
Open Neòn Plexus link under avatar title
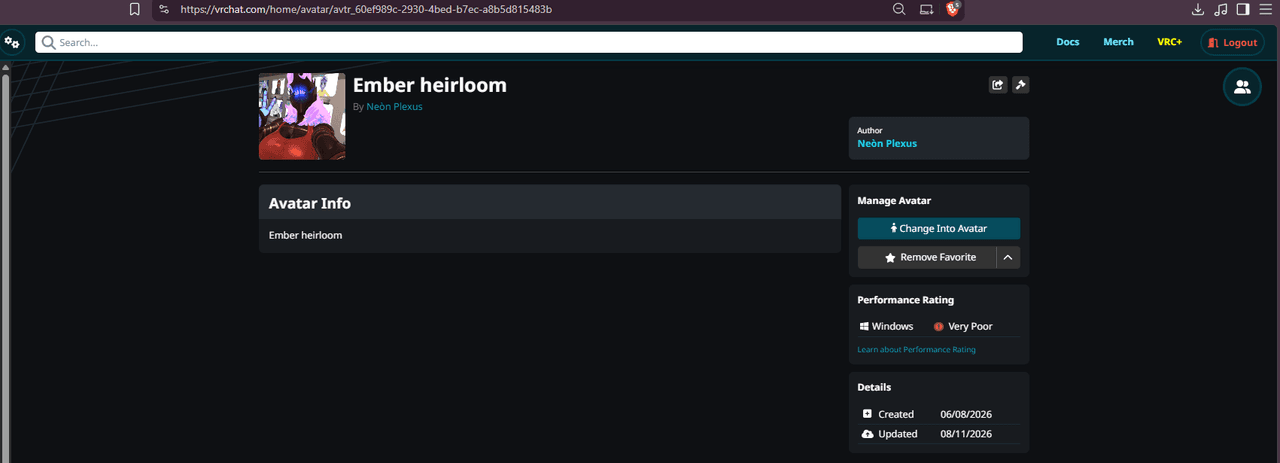(394, 106)
